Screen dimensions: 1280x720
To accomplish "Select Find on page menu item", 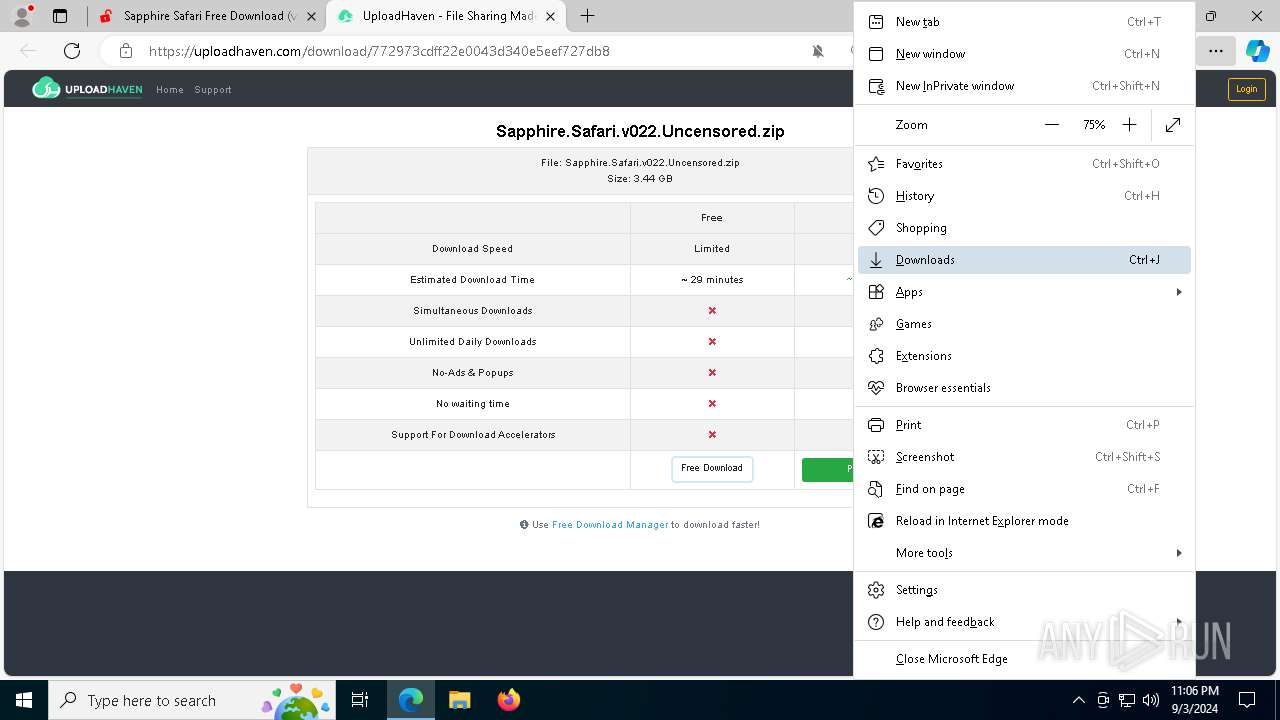I will 1024,489.
